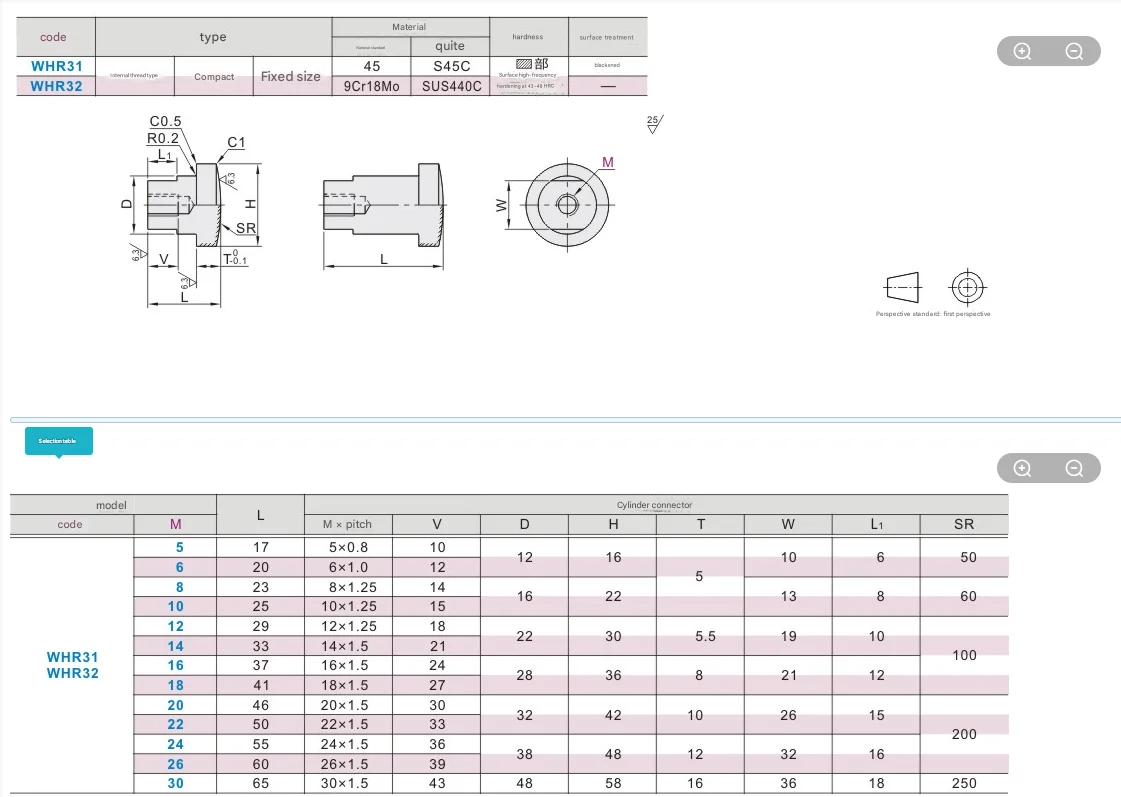The height and width of the screenshot is (797, 1121).
Task: Click the surface roughness 25 symbol
Action: click(x=654, y=124)
